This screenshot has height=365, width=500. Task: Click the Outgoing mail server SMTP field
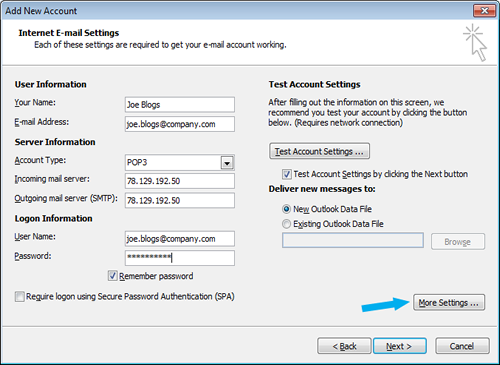click(x=180, y=200)
